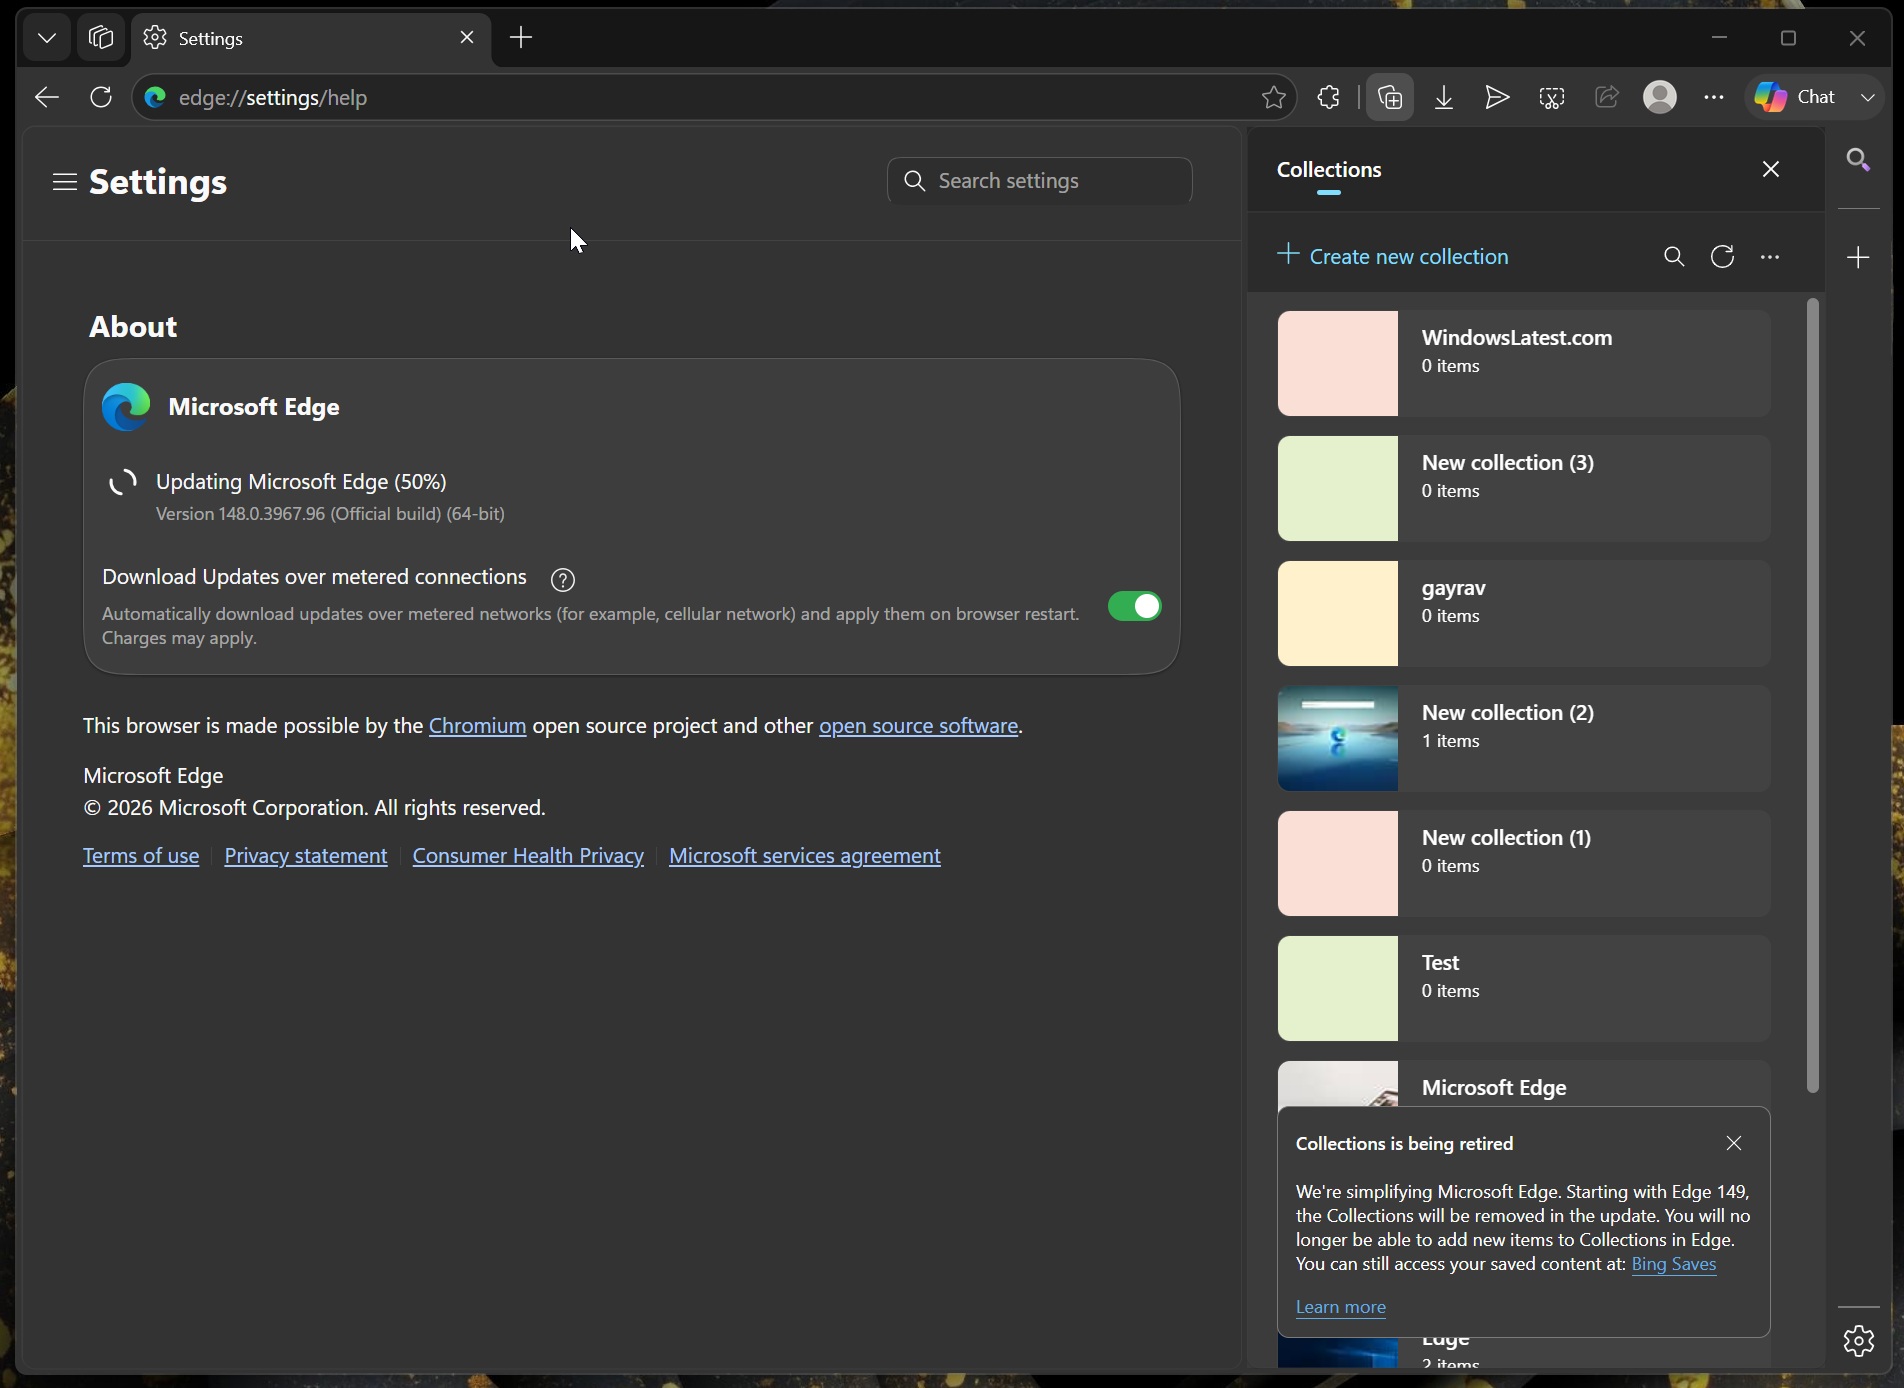The width and height of the screenshot is (1904, 1388).
Task: Open the New collection (3) entry
Action: (x=1524, y=489)
